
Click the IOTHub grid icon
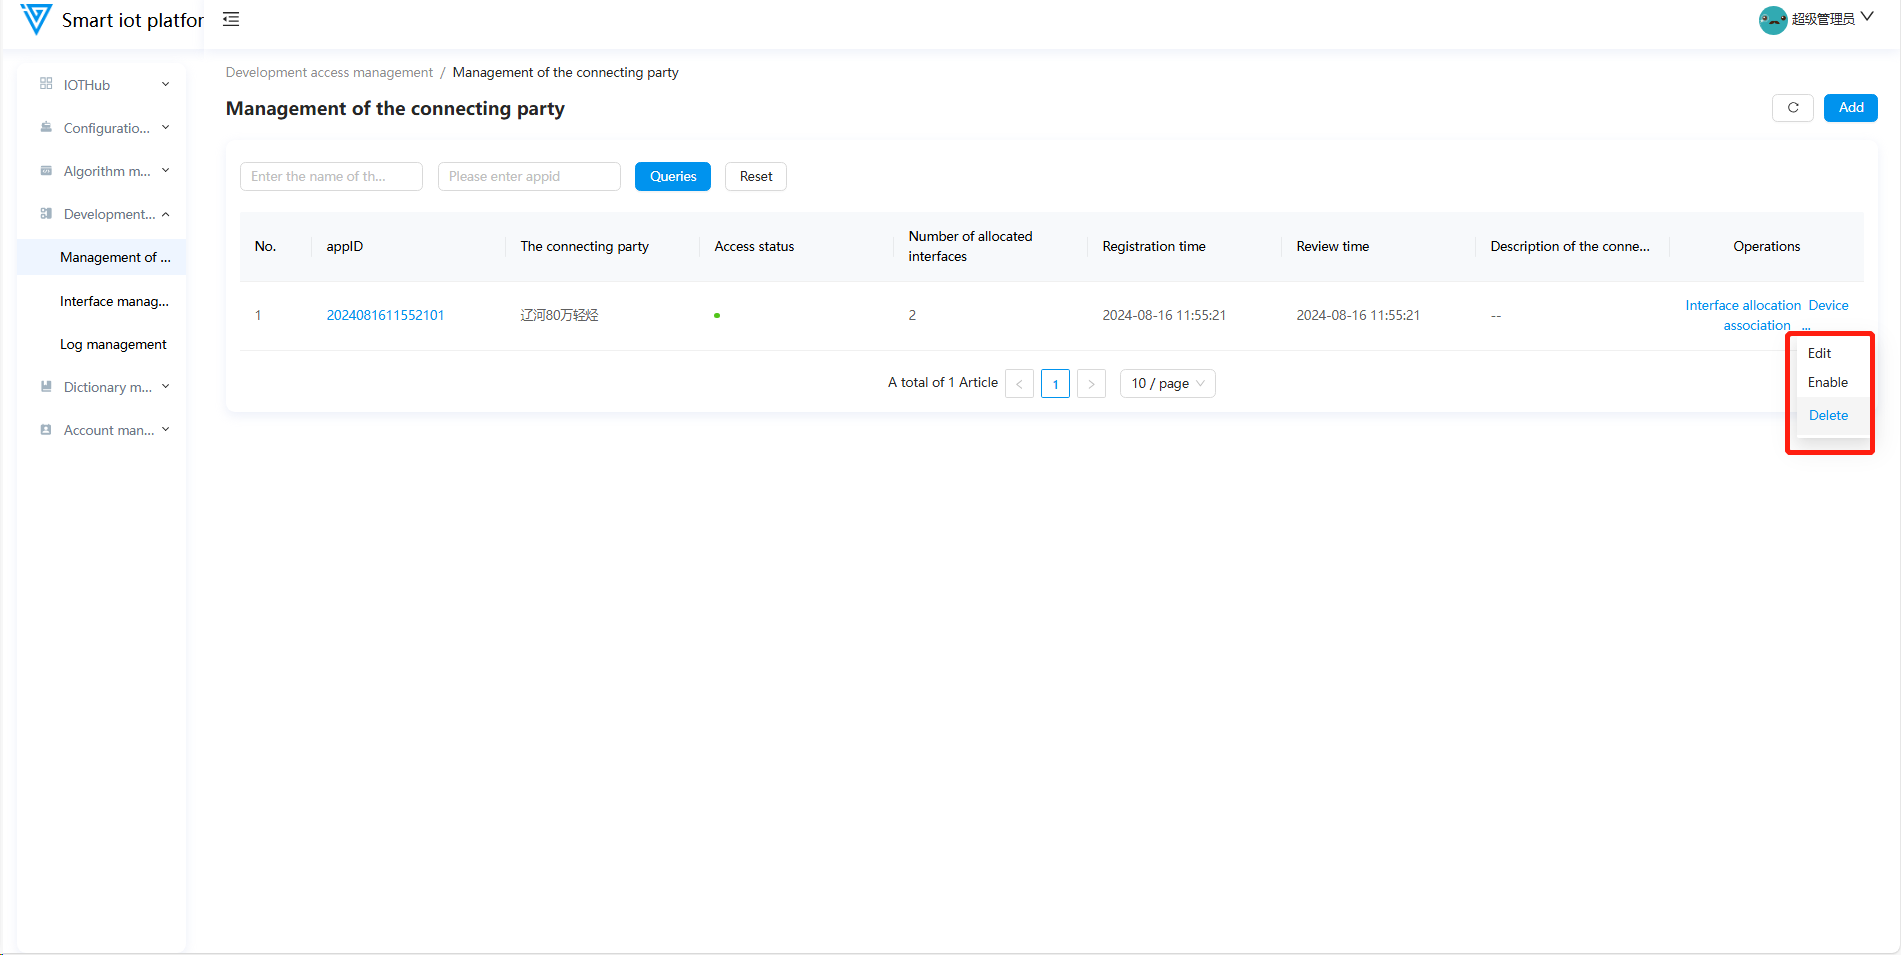46,84
